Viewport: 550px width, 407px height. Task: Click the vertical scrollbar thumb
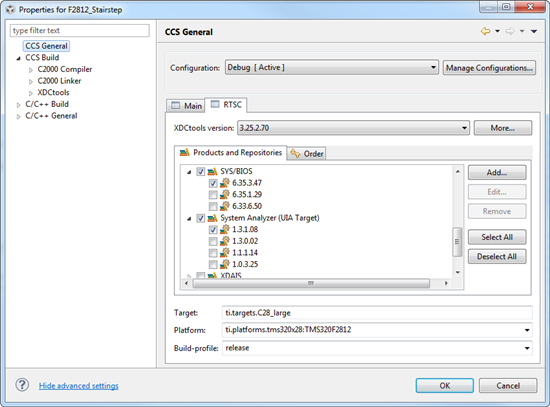[457, 242]
